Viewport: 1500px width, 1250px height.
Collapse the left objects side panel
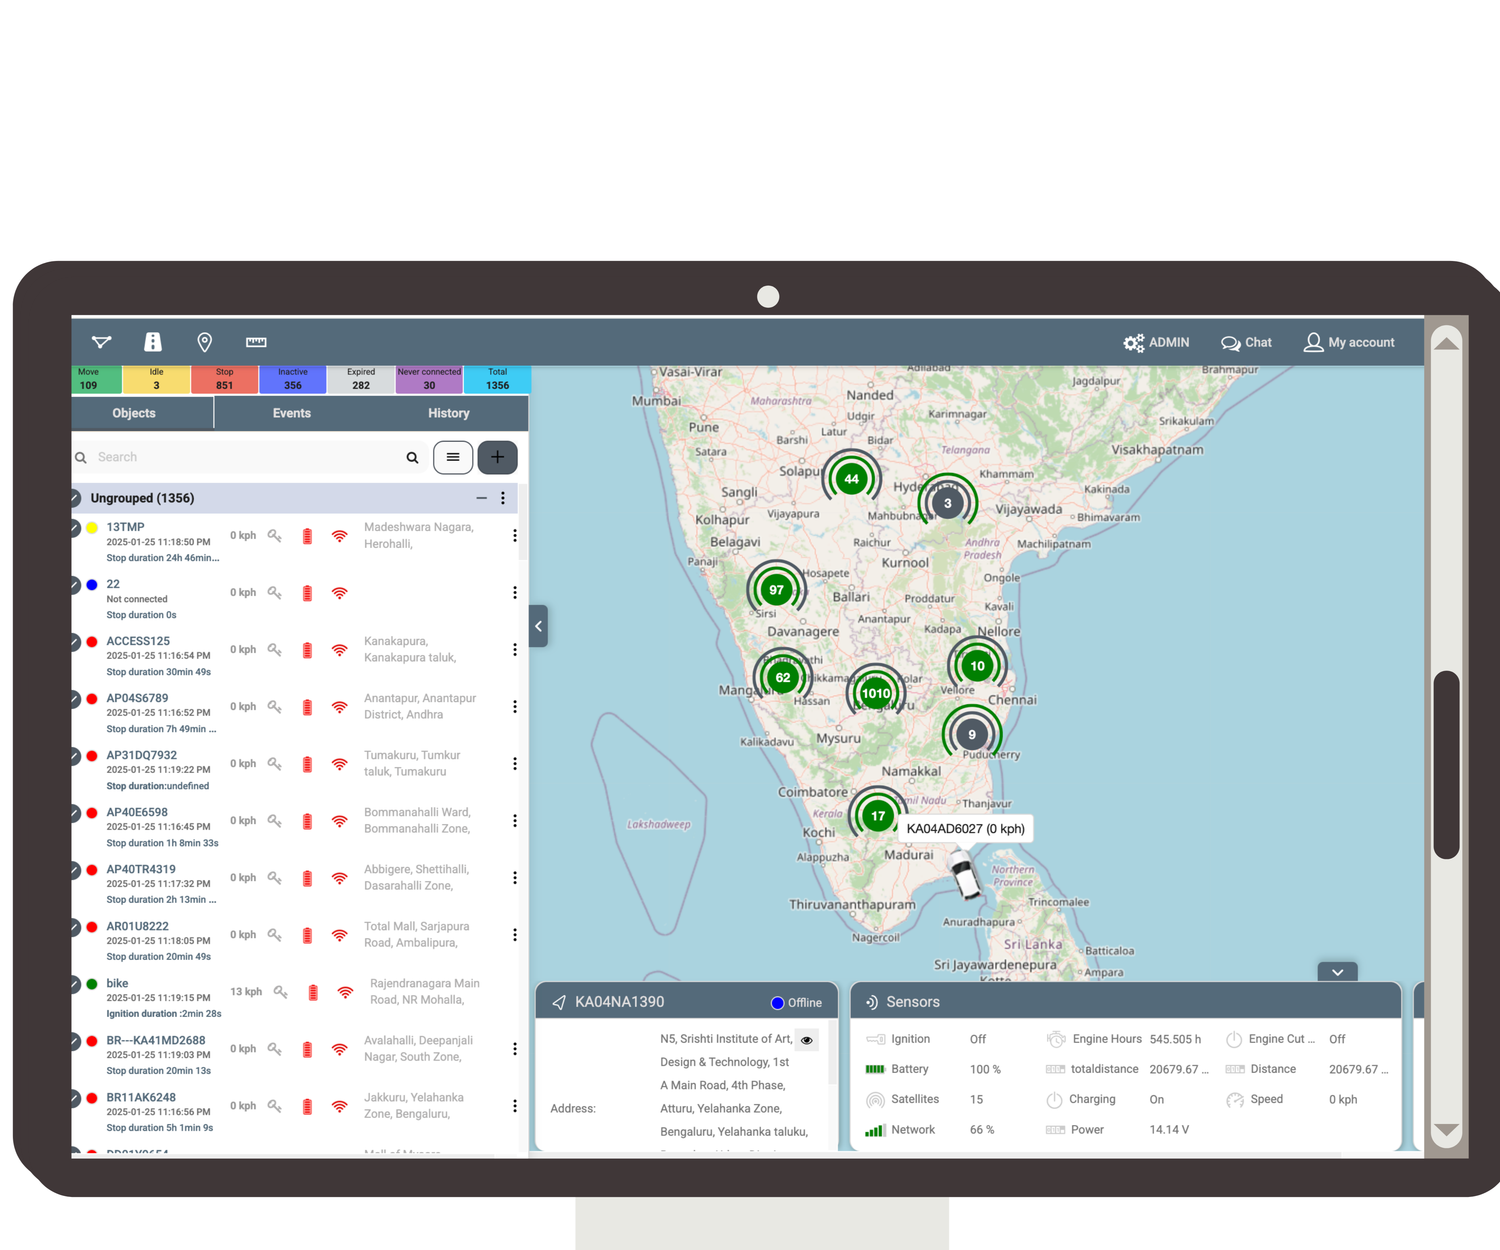[539, 626]
